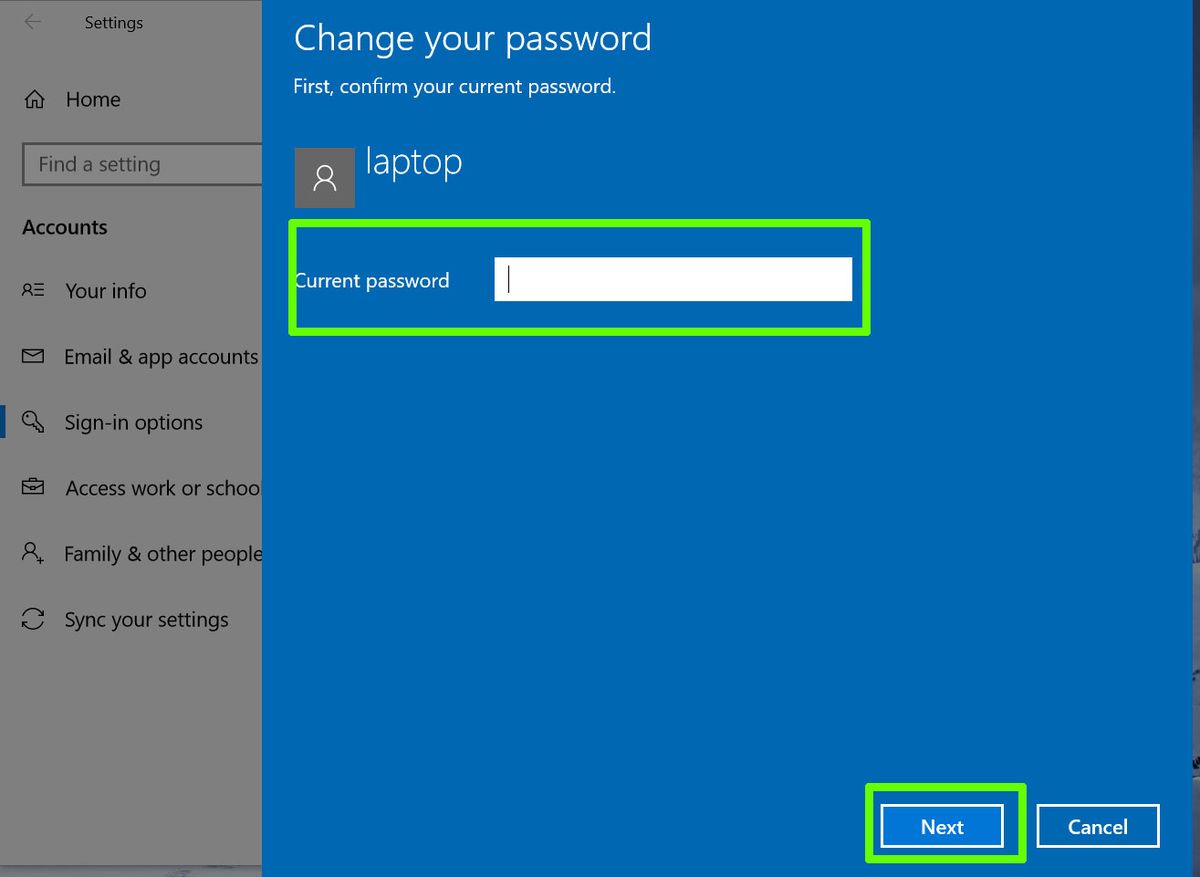Click the back arrow at the top

coord(32,22)
